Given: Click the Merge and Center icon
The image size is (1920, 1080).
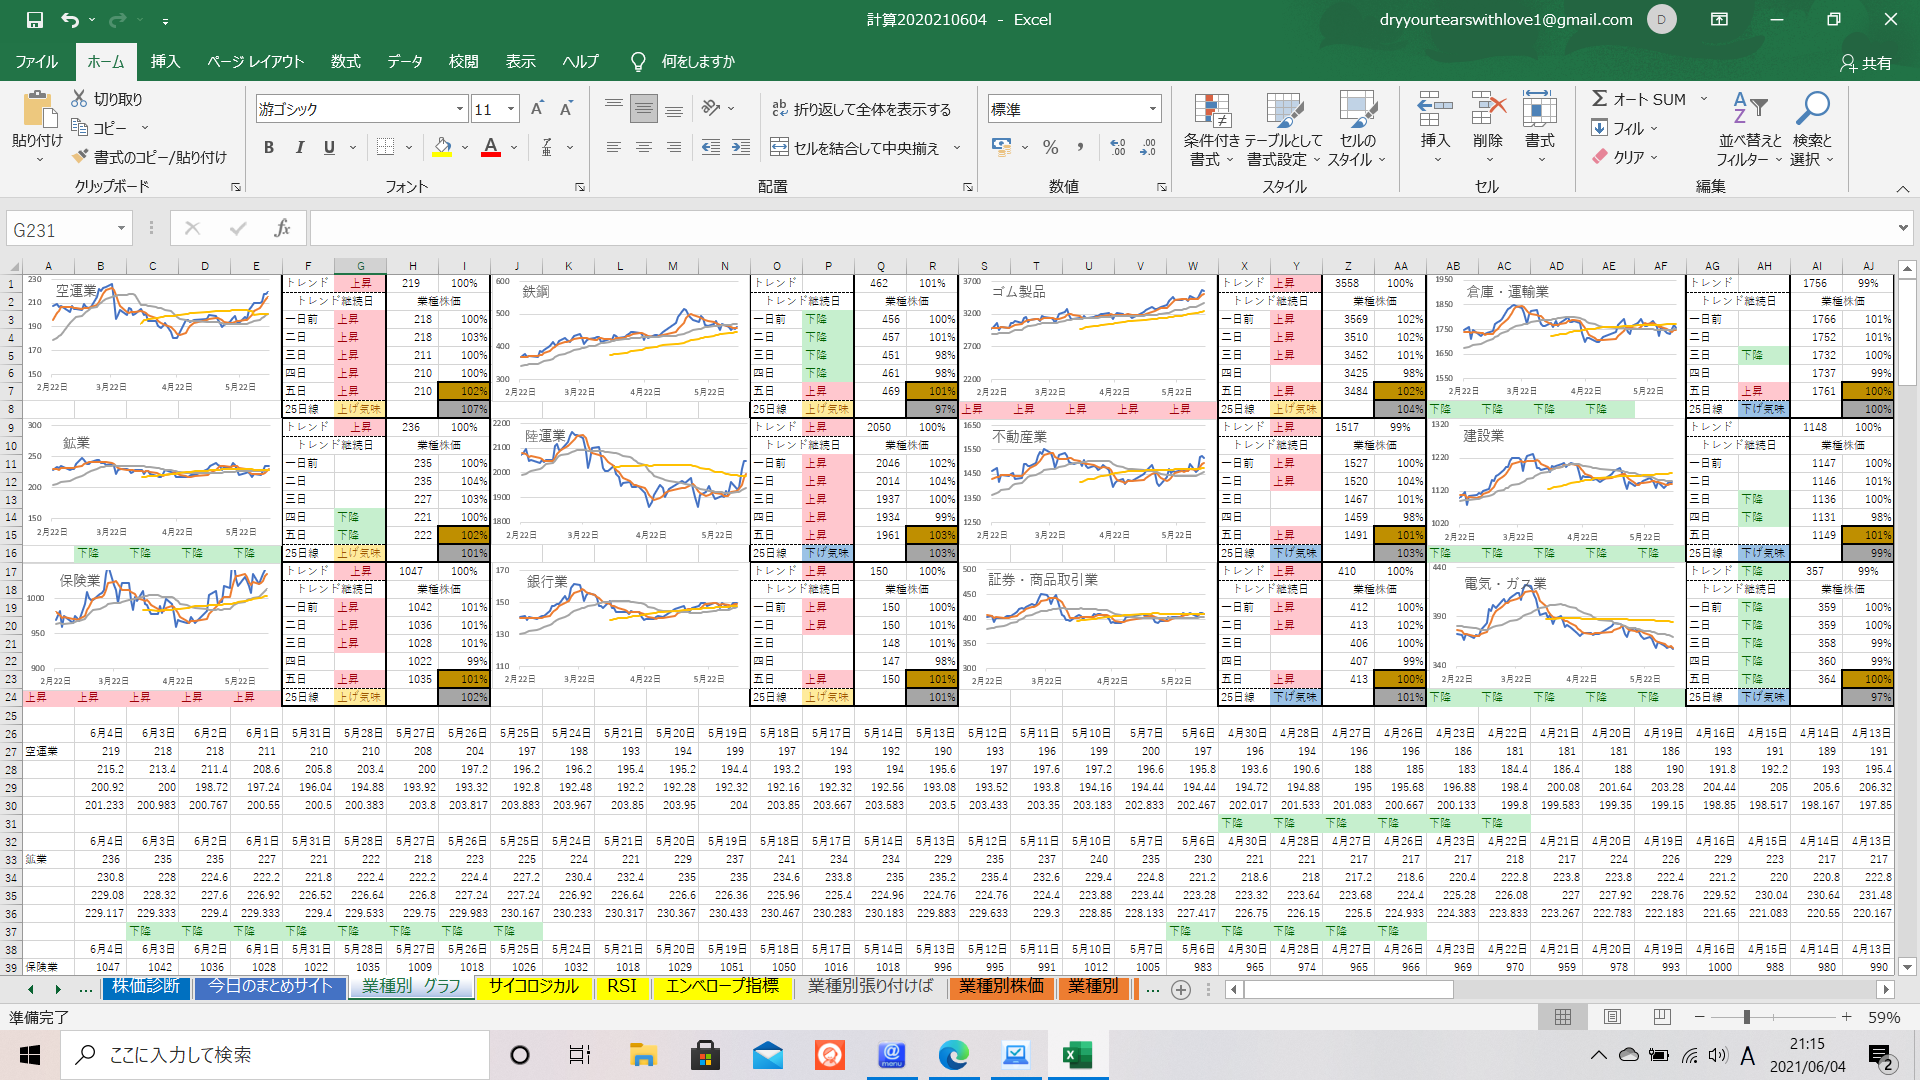Looking at the screenshot, I should click(779, 148).
